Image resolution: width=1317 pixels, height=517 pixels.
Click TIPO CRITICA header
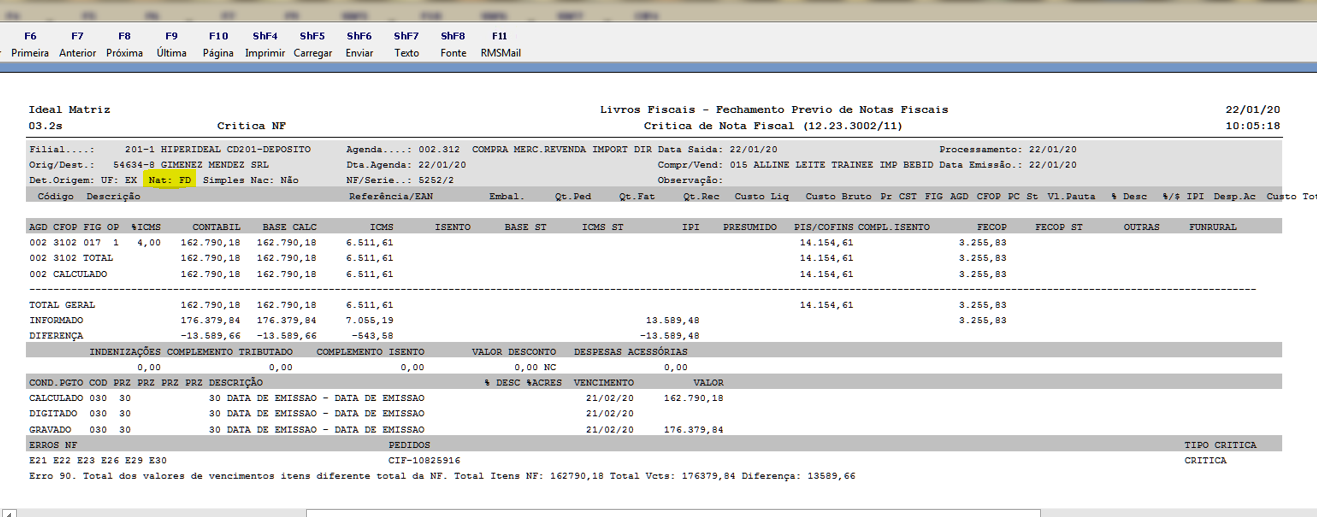(x=1220, y=445)
